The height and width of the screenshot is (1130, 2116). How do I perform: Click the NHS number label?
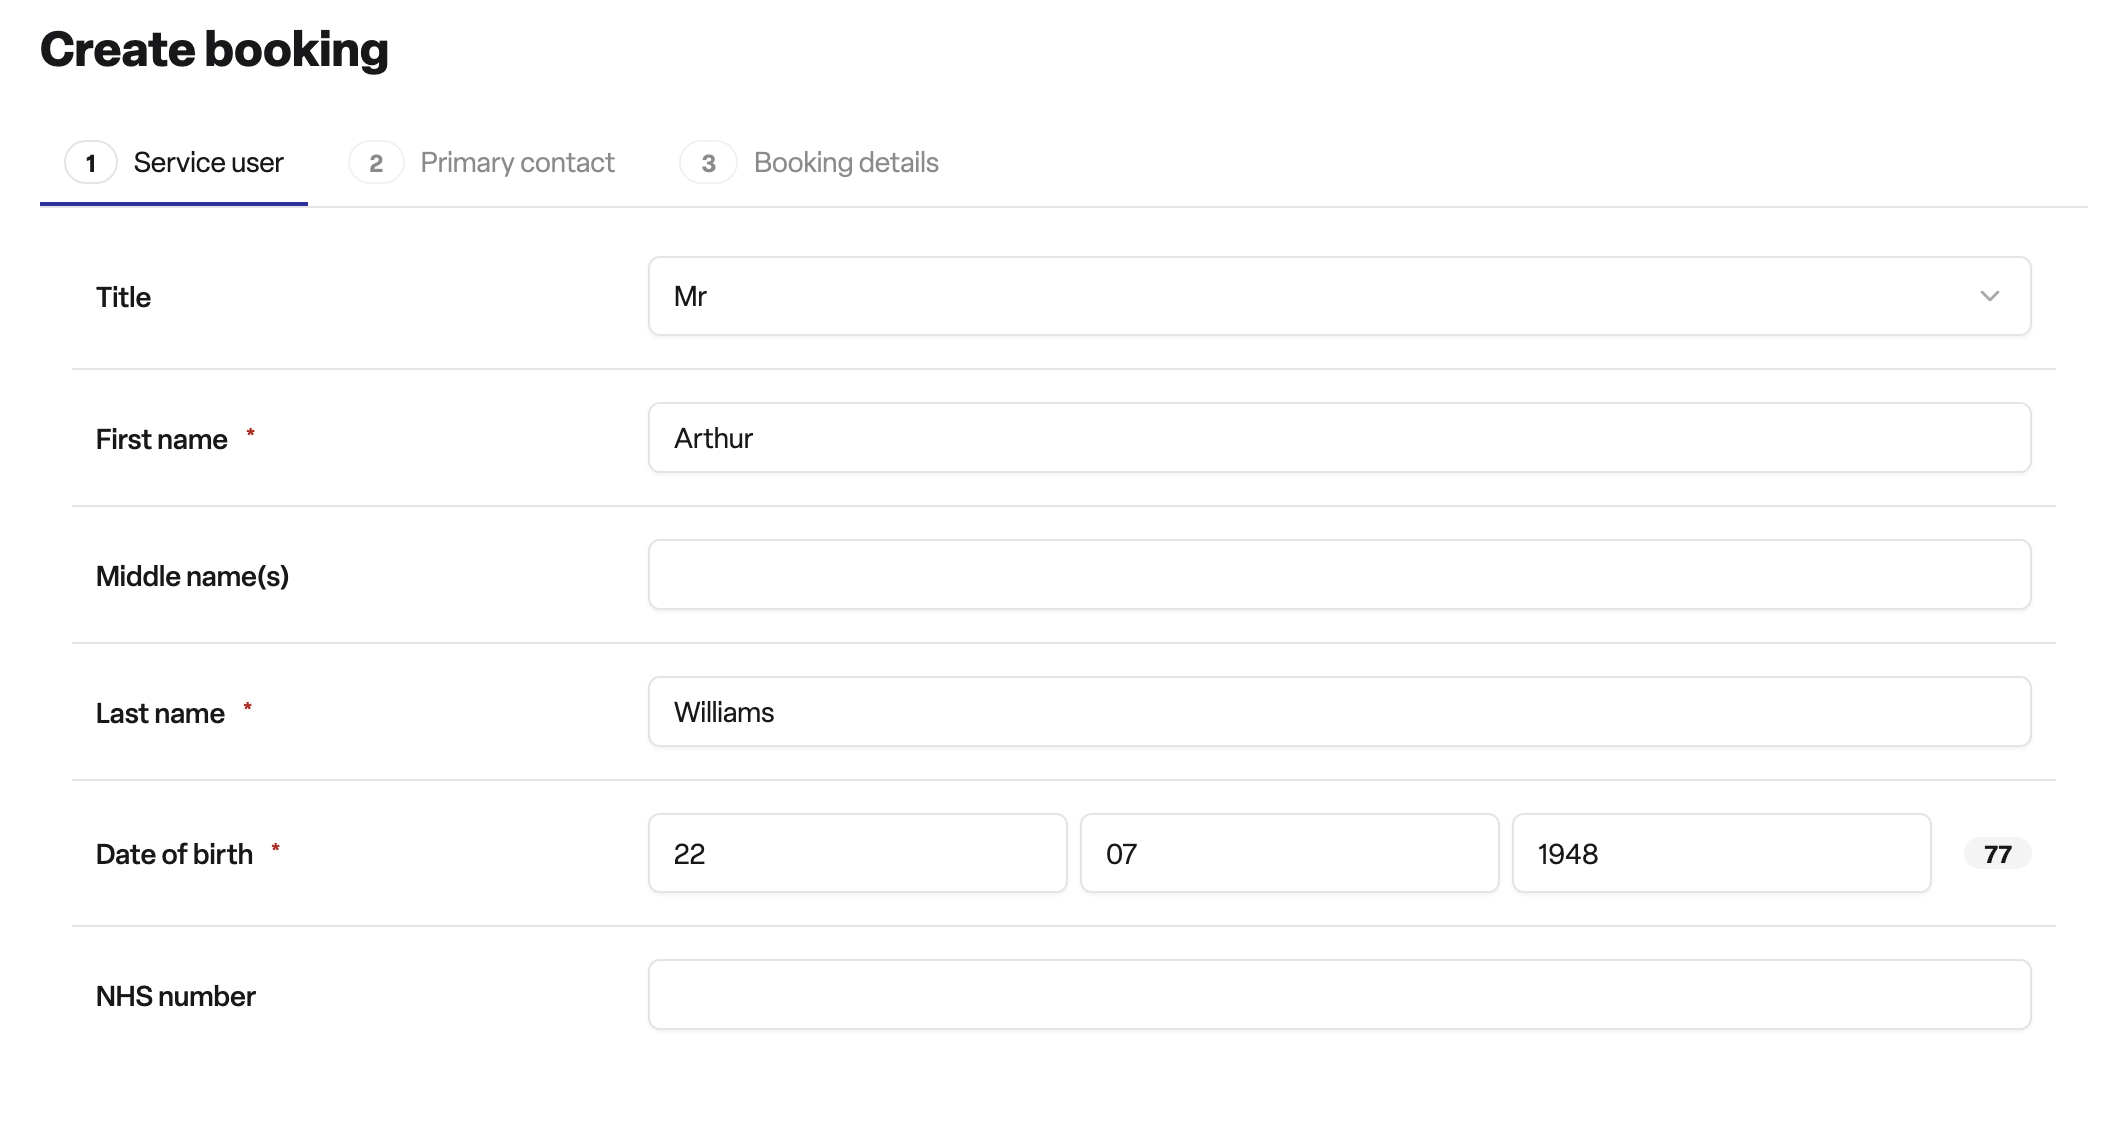coord(176,996)
